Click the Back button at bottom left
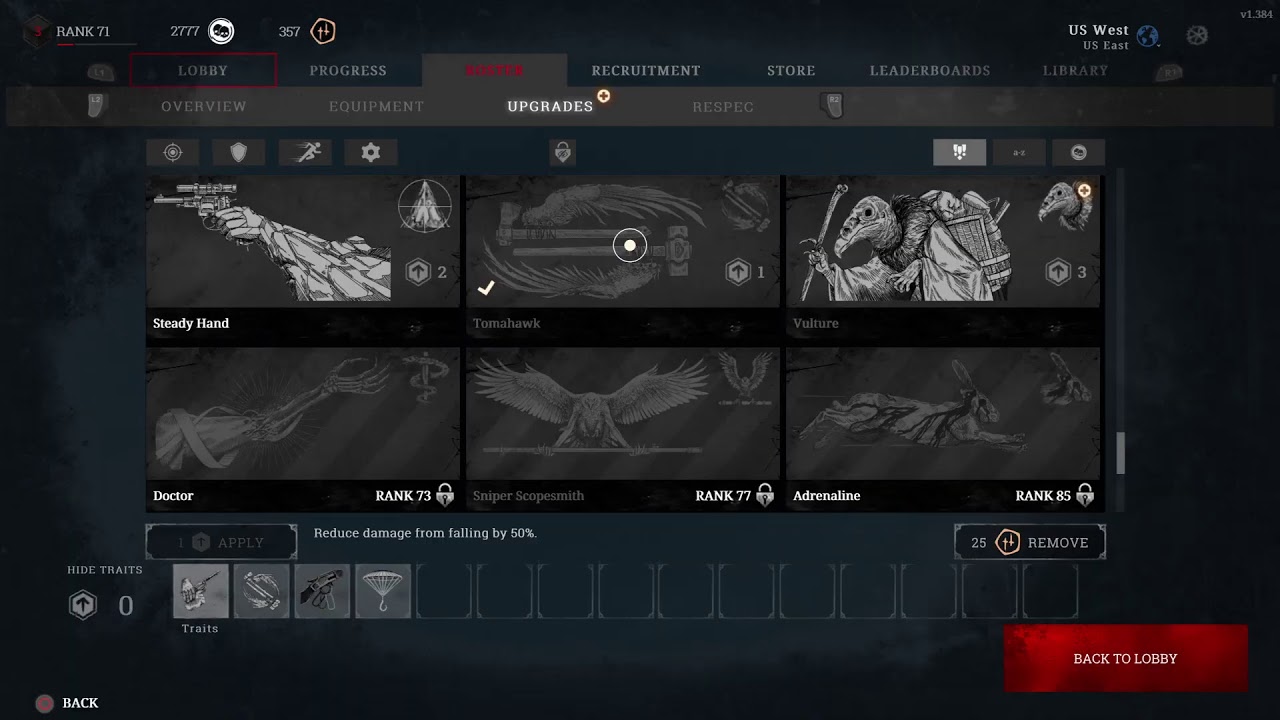 click(x=67, y=703)
